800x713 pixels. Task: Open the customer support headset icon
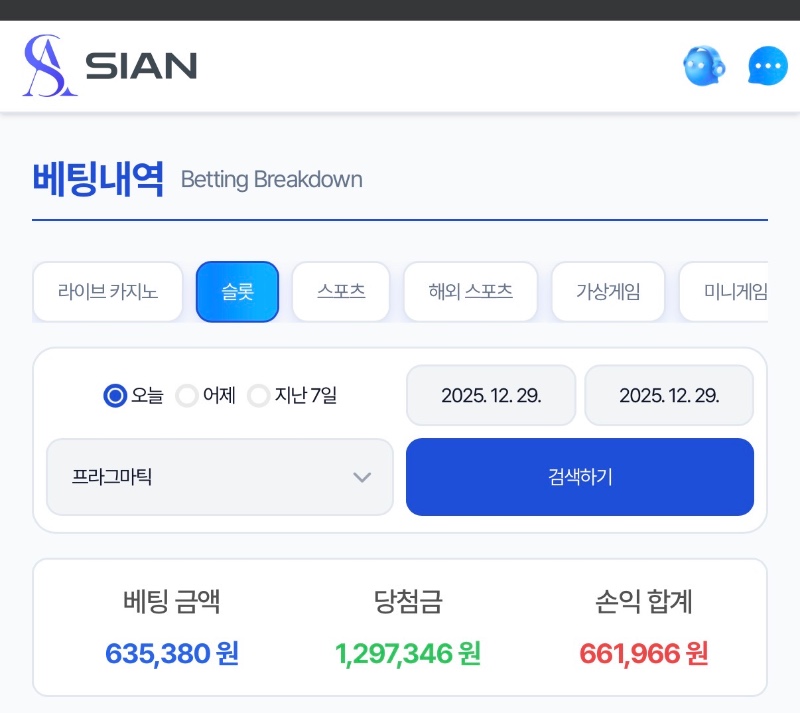[704, 67]
